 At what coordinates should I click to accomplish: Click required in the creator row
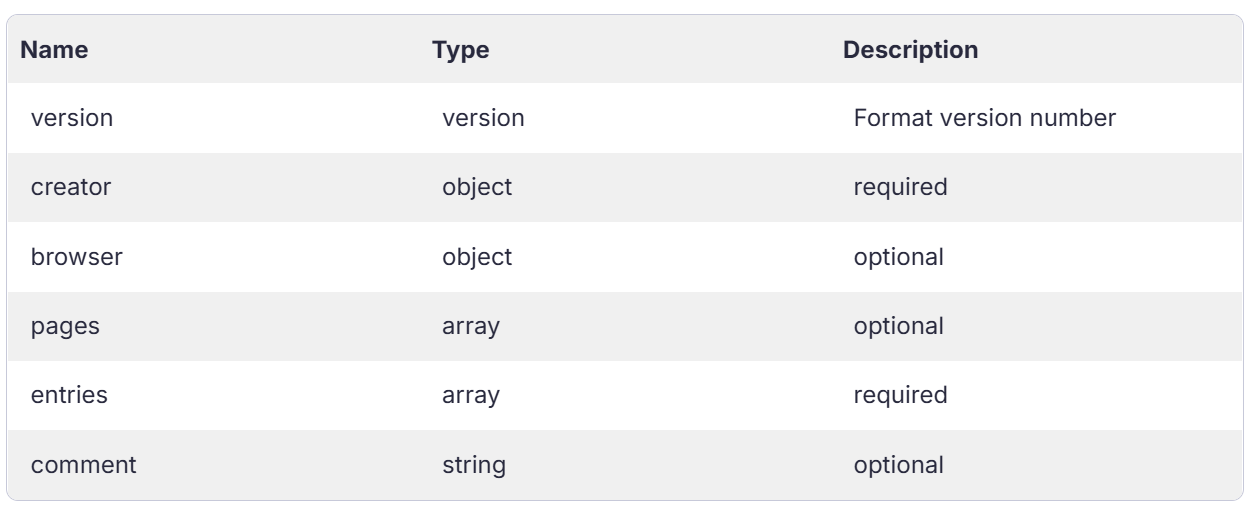[901, 187]
